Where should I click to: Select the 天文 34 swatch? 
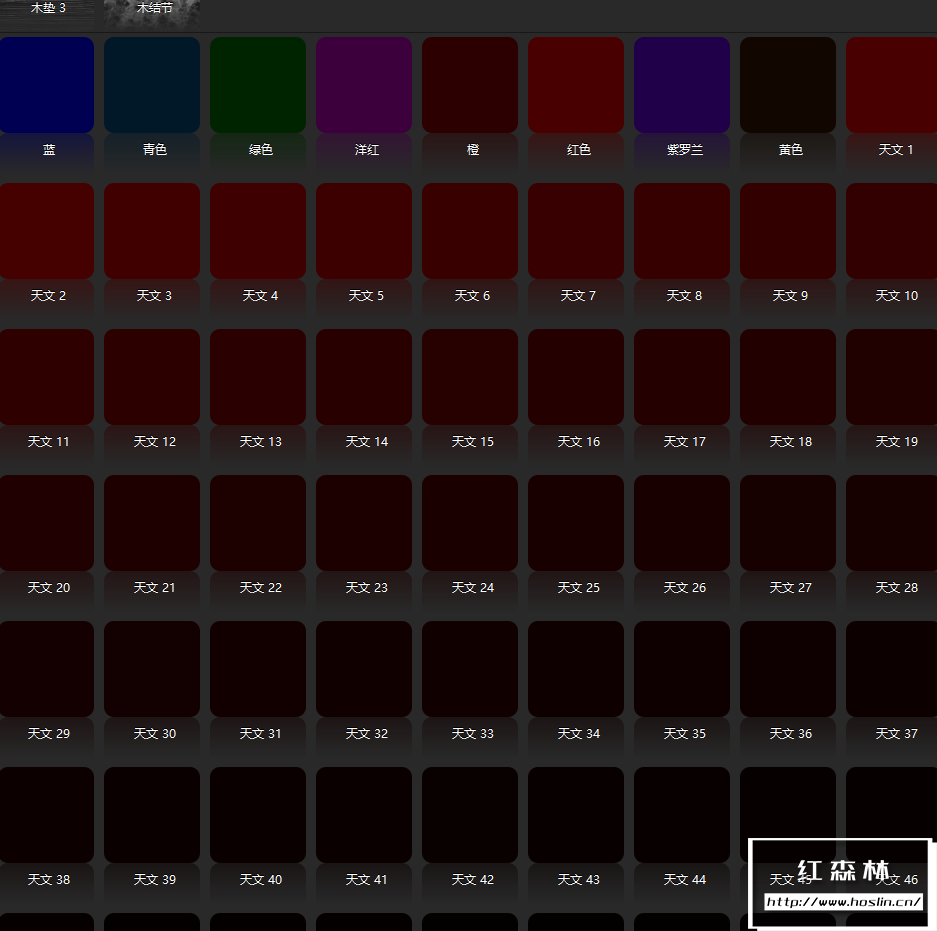pyautogui.click(x=576, y=669)
